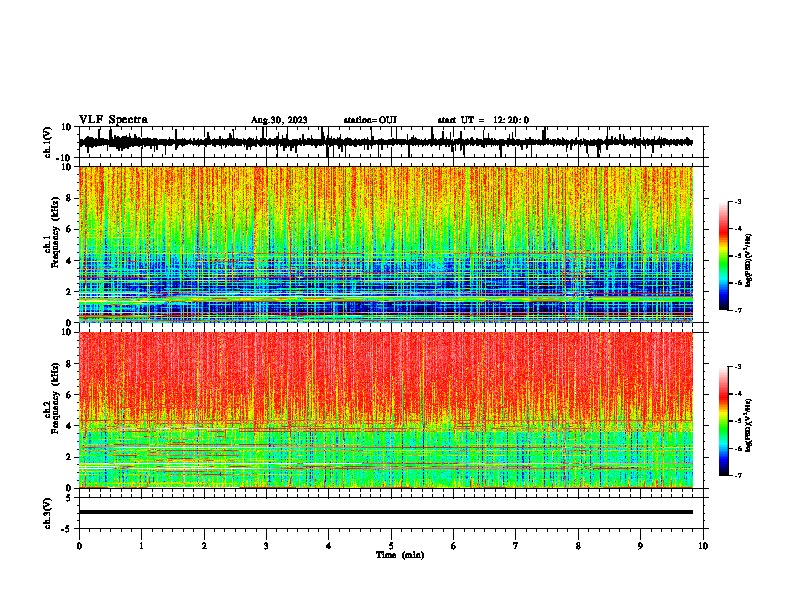The image size is (792, 612).
Task: Click the "6" kHz tick of ch.2 spectrogram
Action: (70, 395)
